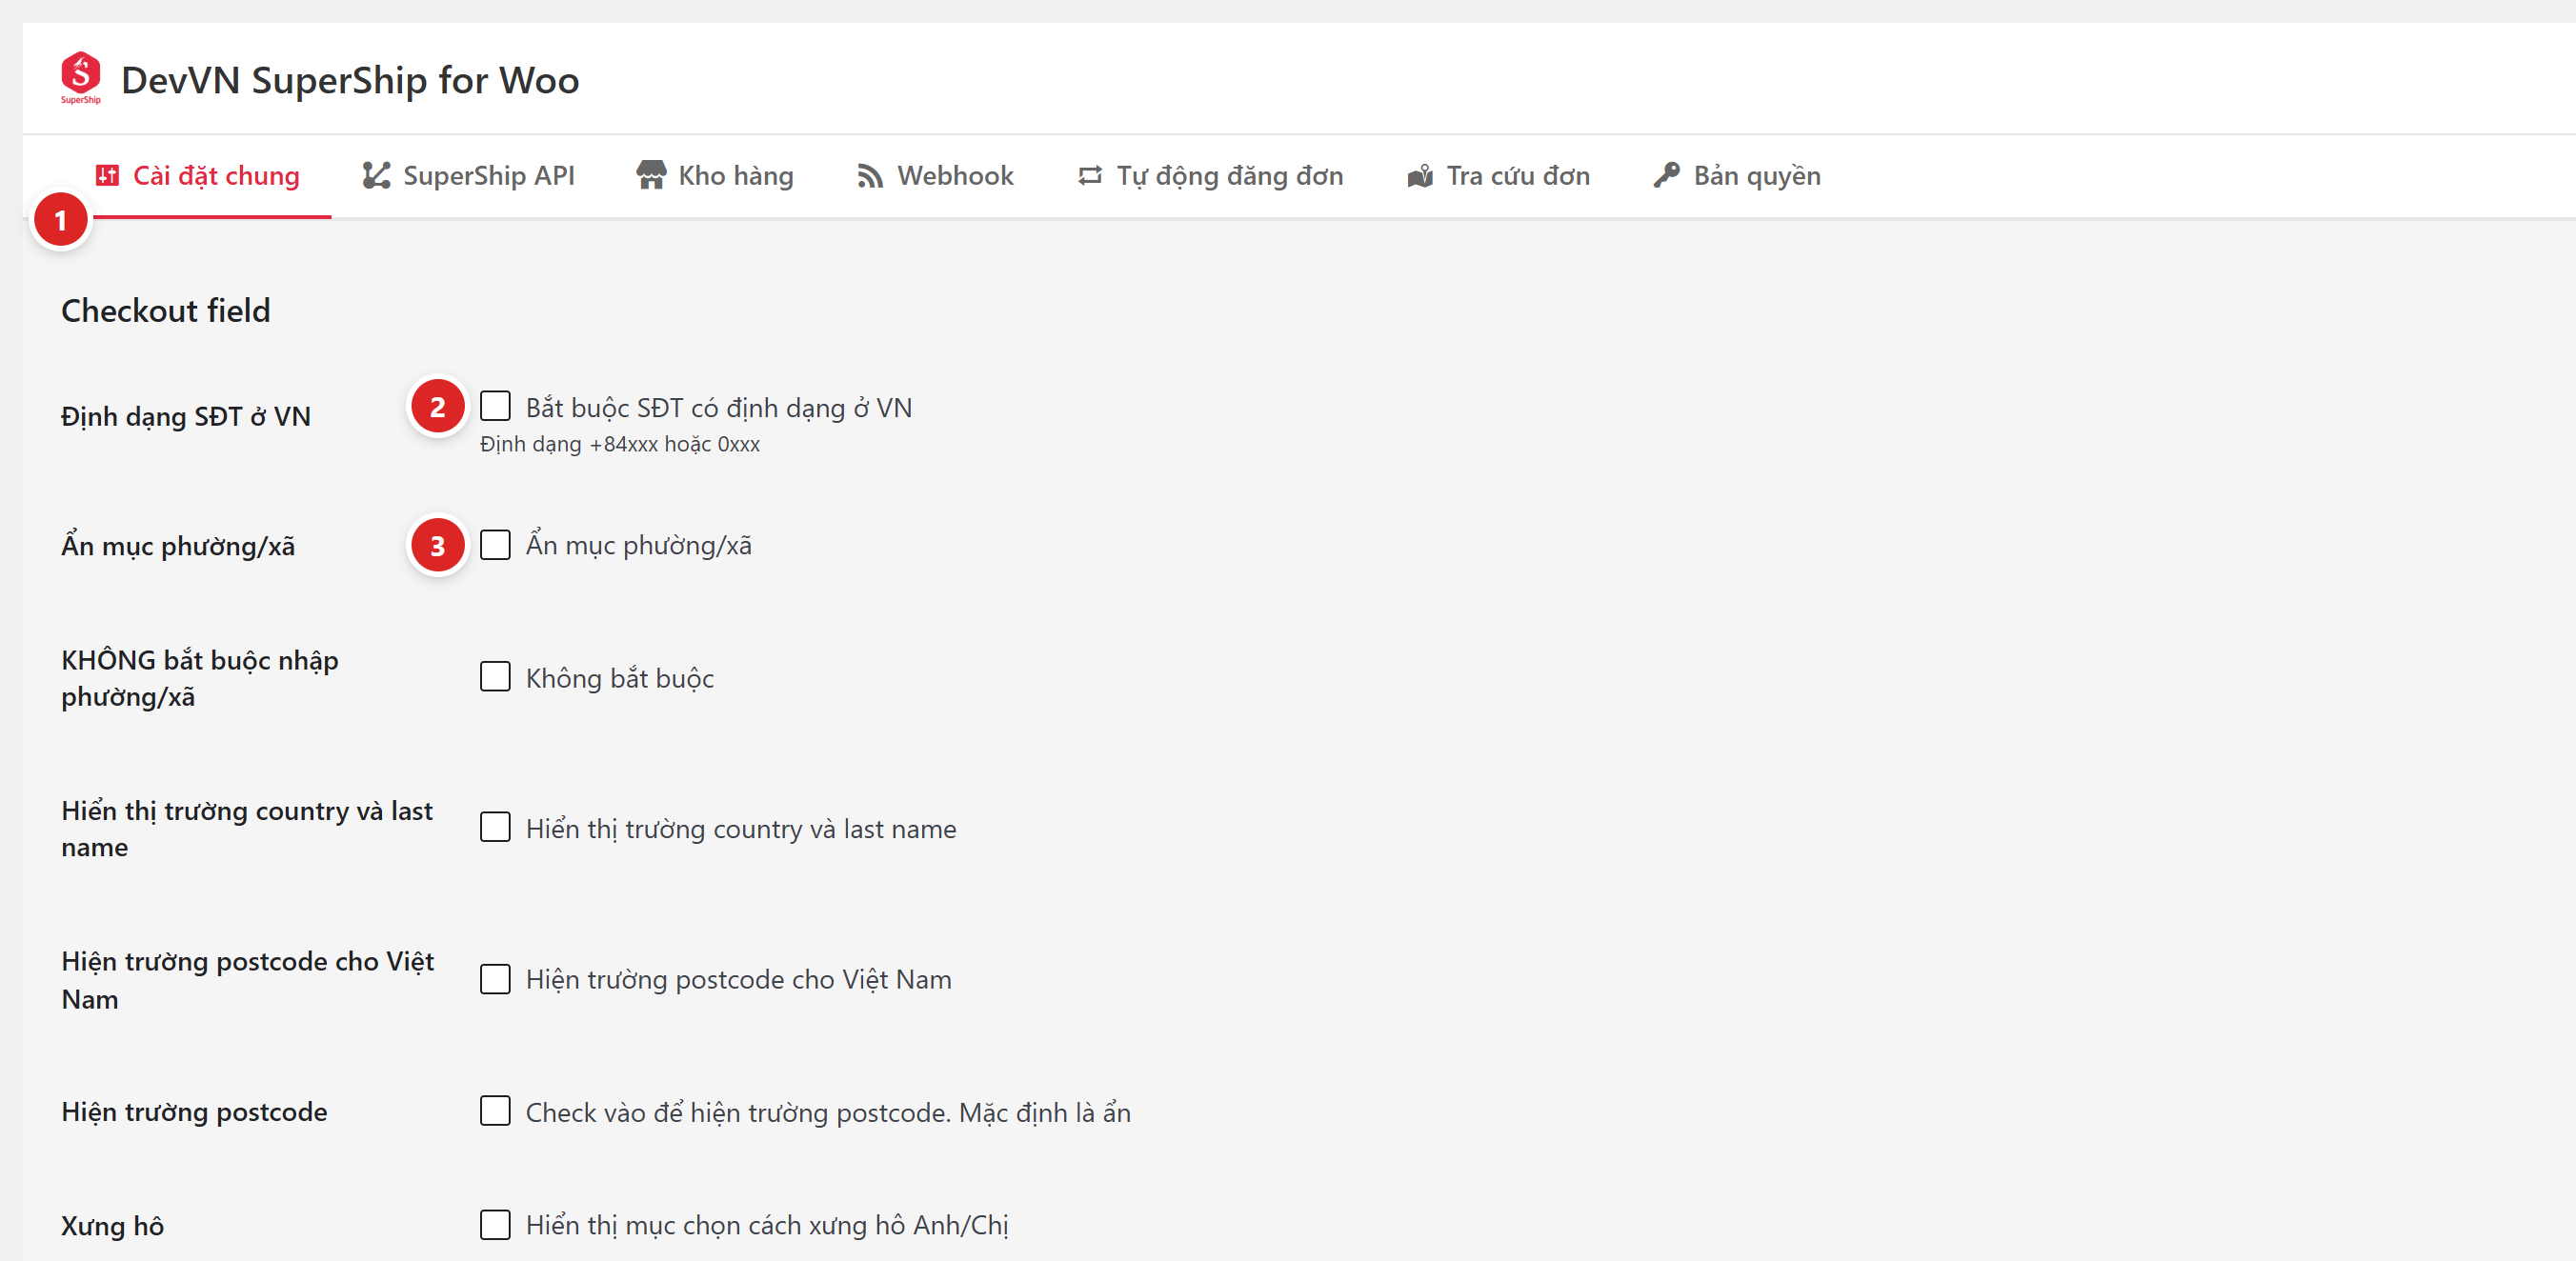Switch to the SuperShip API tab
This screenshot has width=2576, height=1261.
coord(469,176)
